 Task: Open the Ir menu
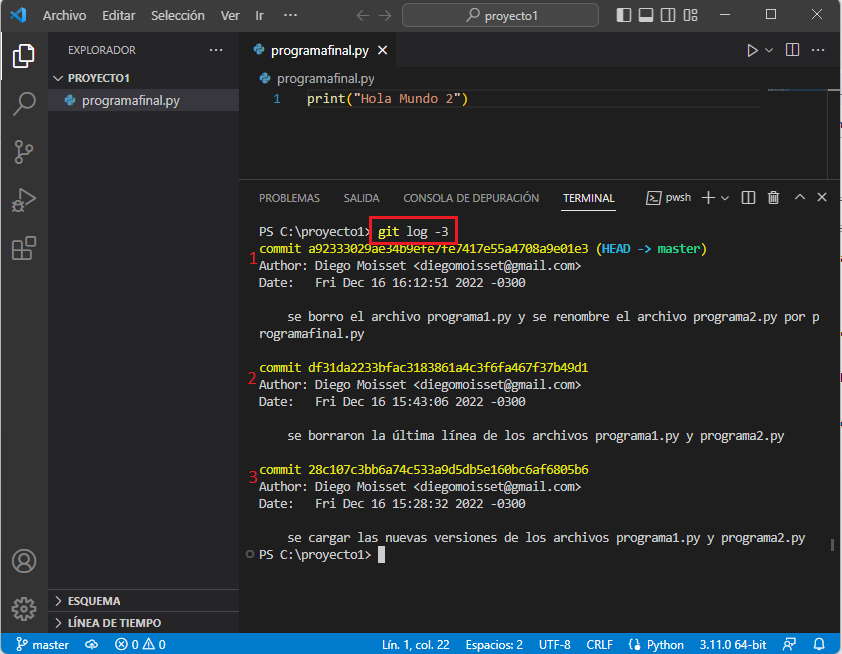coord(259,16)
